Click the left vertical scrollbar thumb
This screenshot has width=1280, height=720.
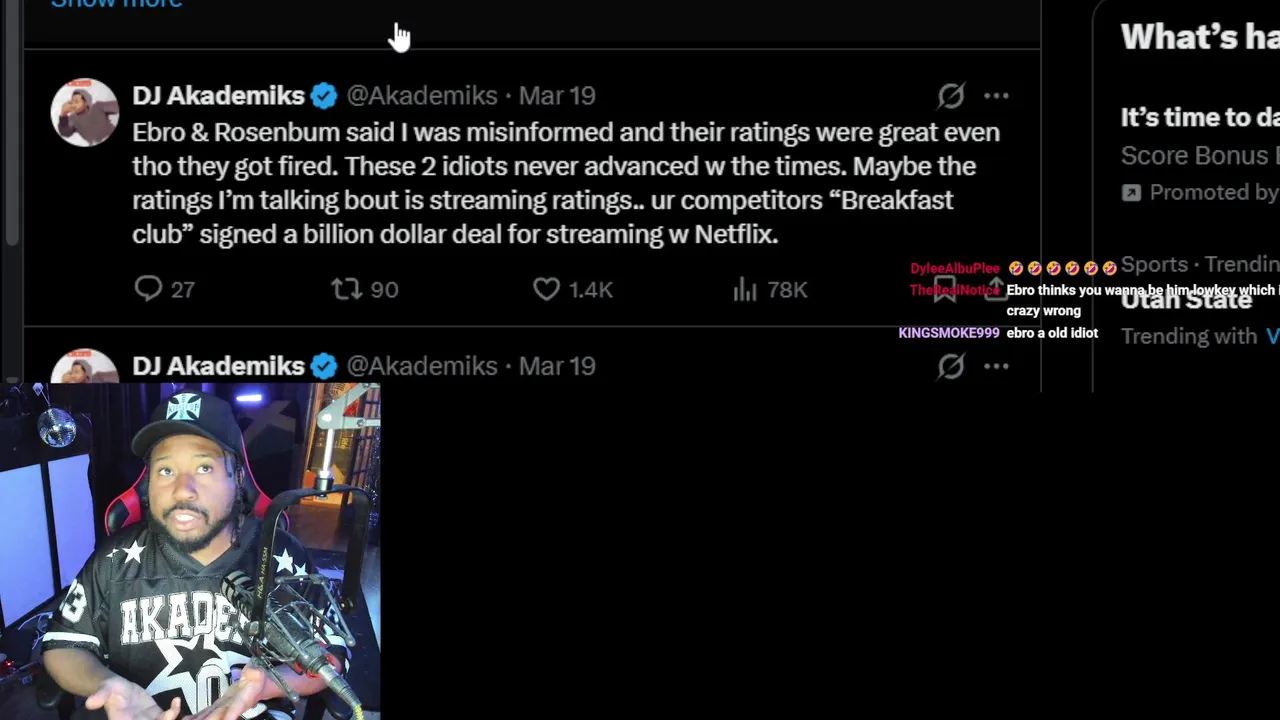pyautogui.click(x=11, y=120)
